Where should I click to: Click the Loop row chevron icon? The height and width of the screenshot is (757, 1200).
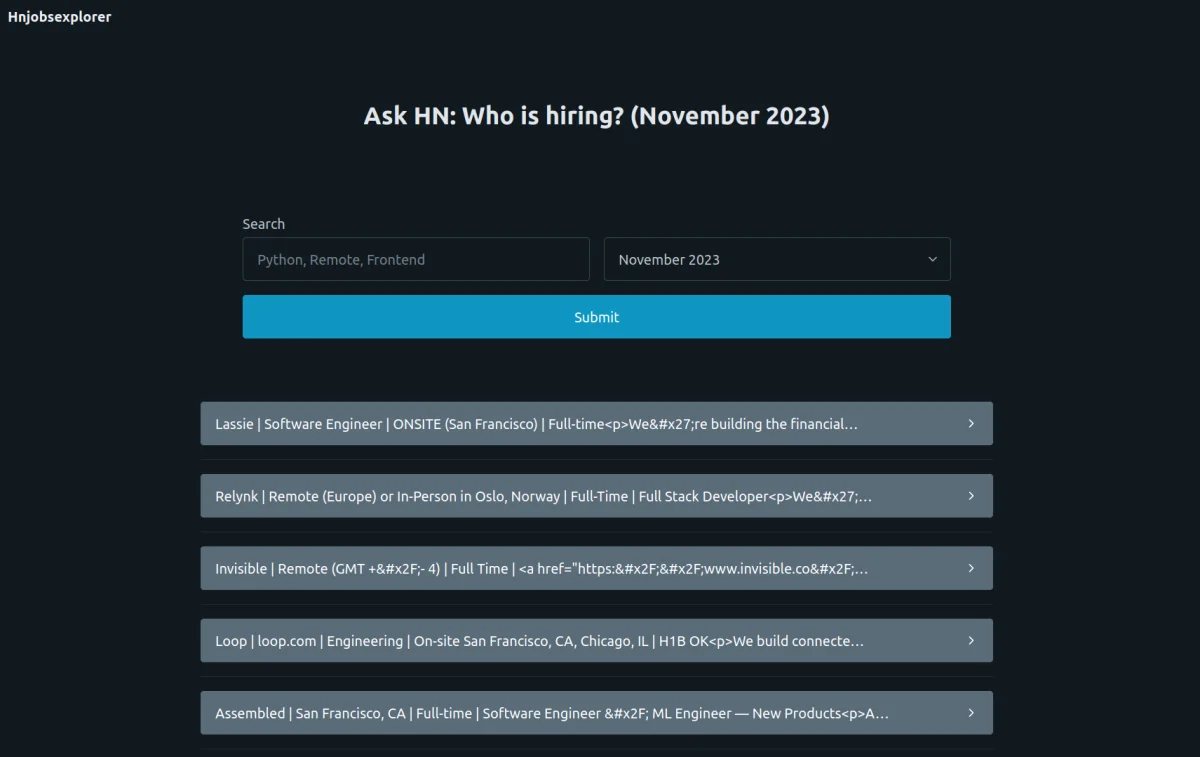point(970,641)
